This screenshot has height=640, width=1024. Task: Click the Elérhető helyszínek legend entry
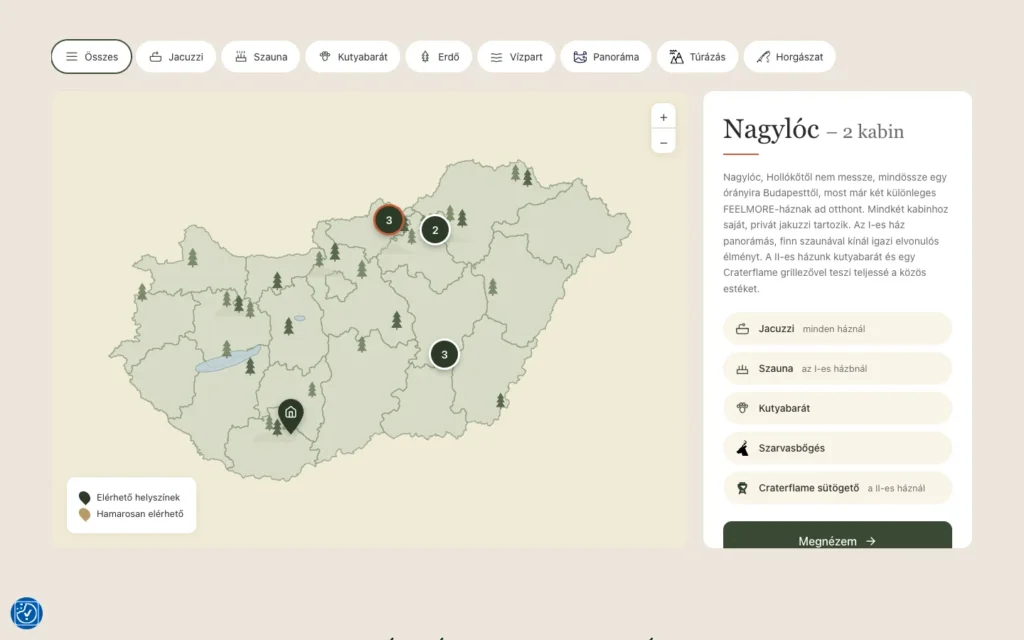coord(130,498)
